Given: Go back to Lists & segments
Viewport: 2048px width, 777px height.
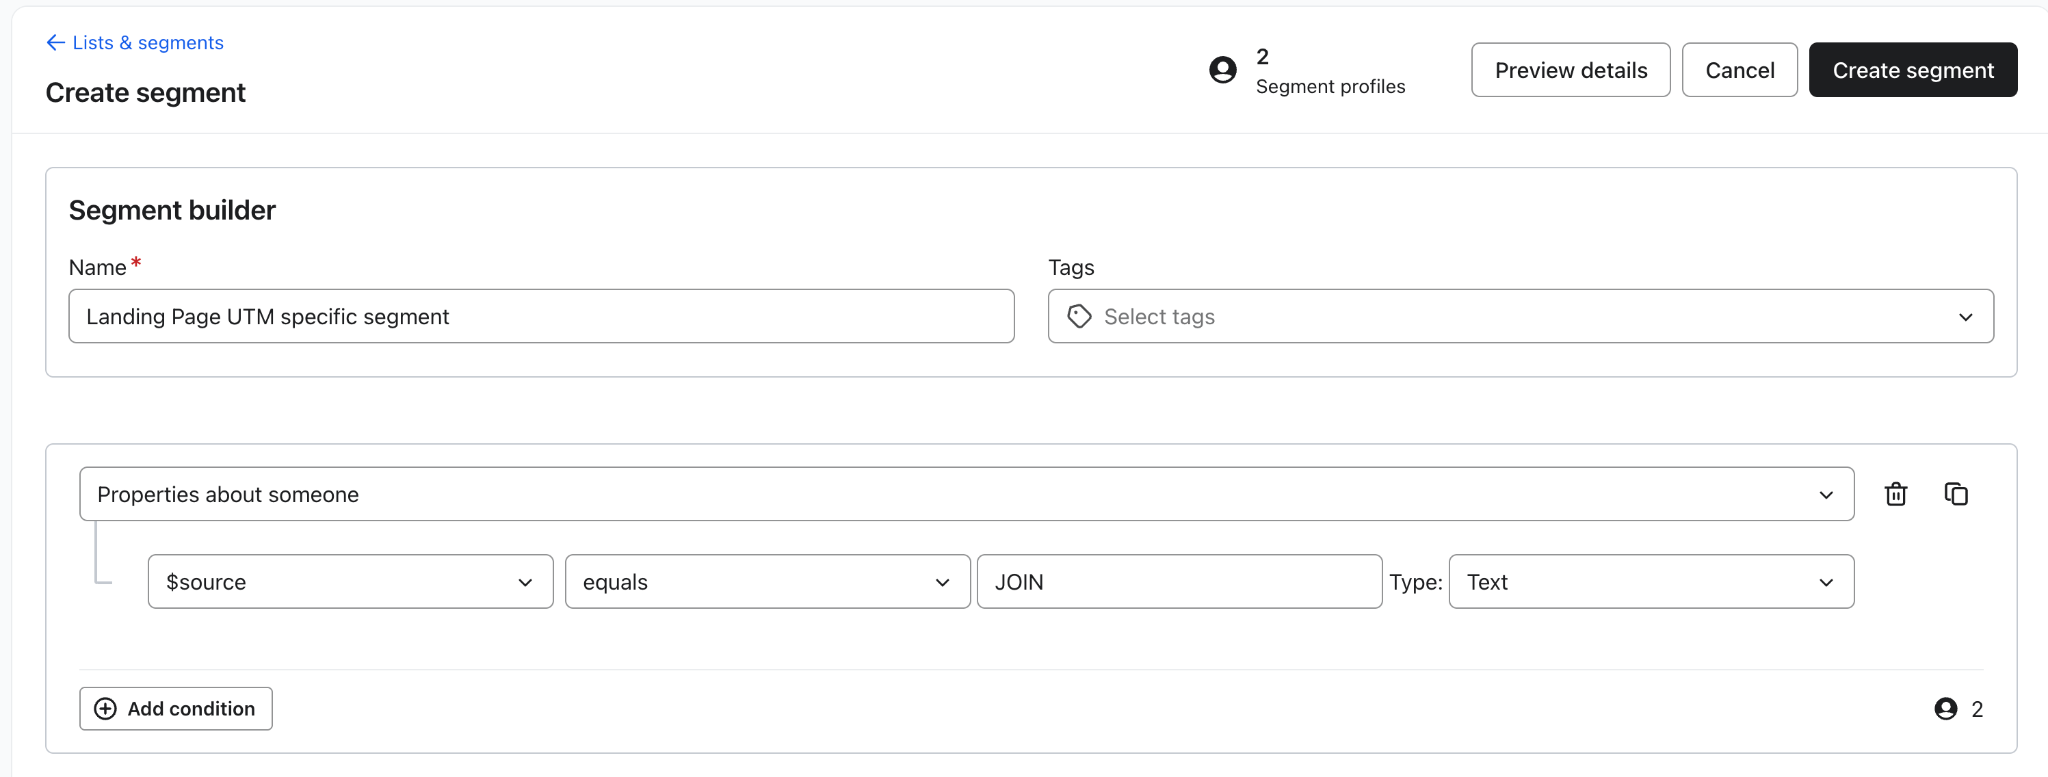Looking at the screenshot, I should click(147, 43).
